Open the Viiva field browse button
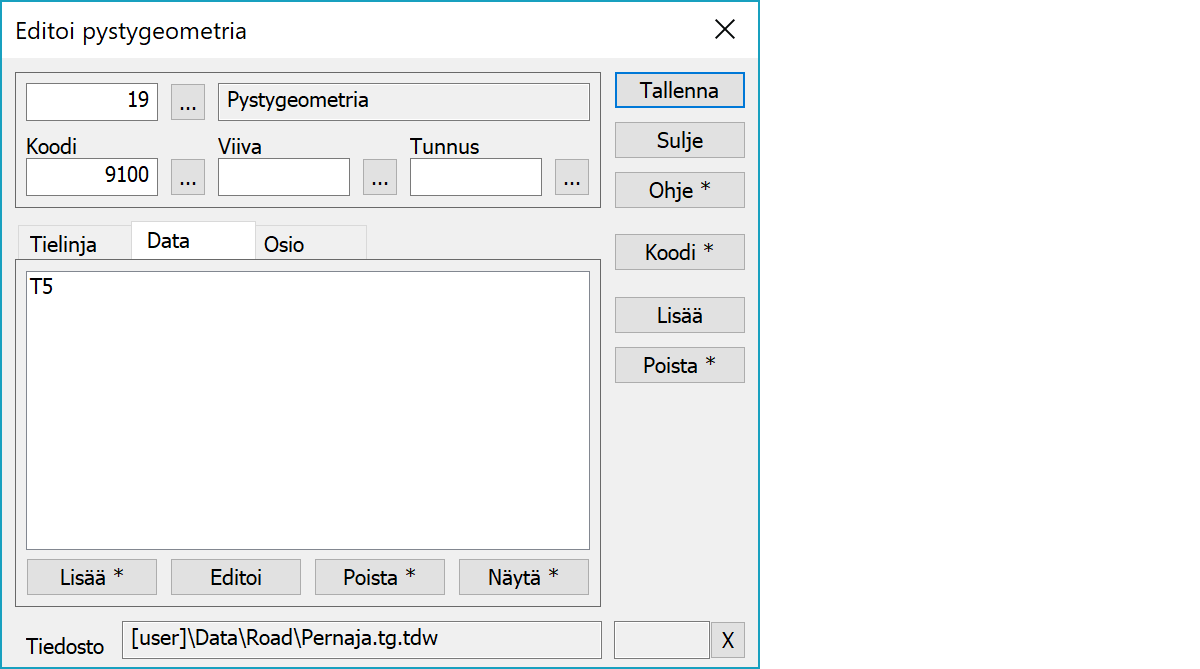Image resolution: width=1200 pixels, height=669 pixels. pos(380,177)
